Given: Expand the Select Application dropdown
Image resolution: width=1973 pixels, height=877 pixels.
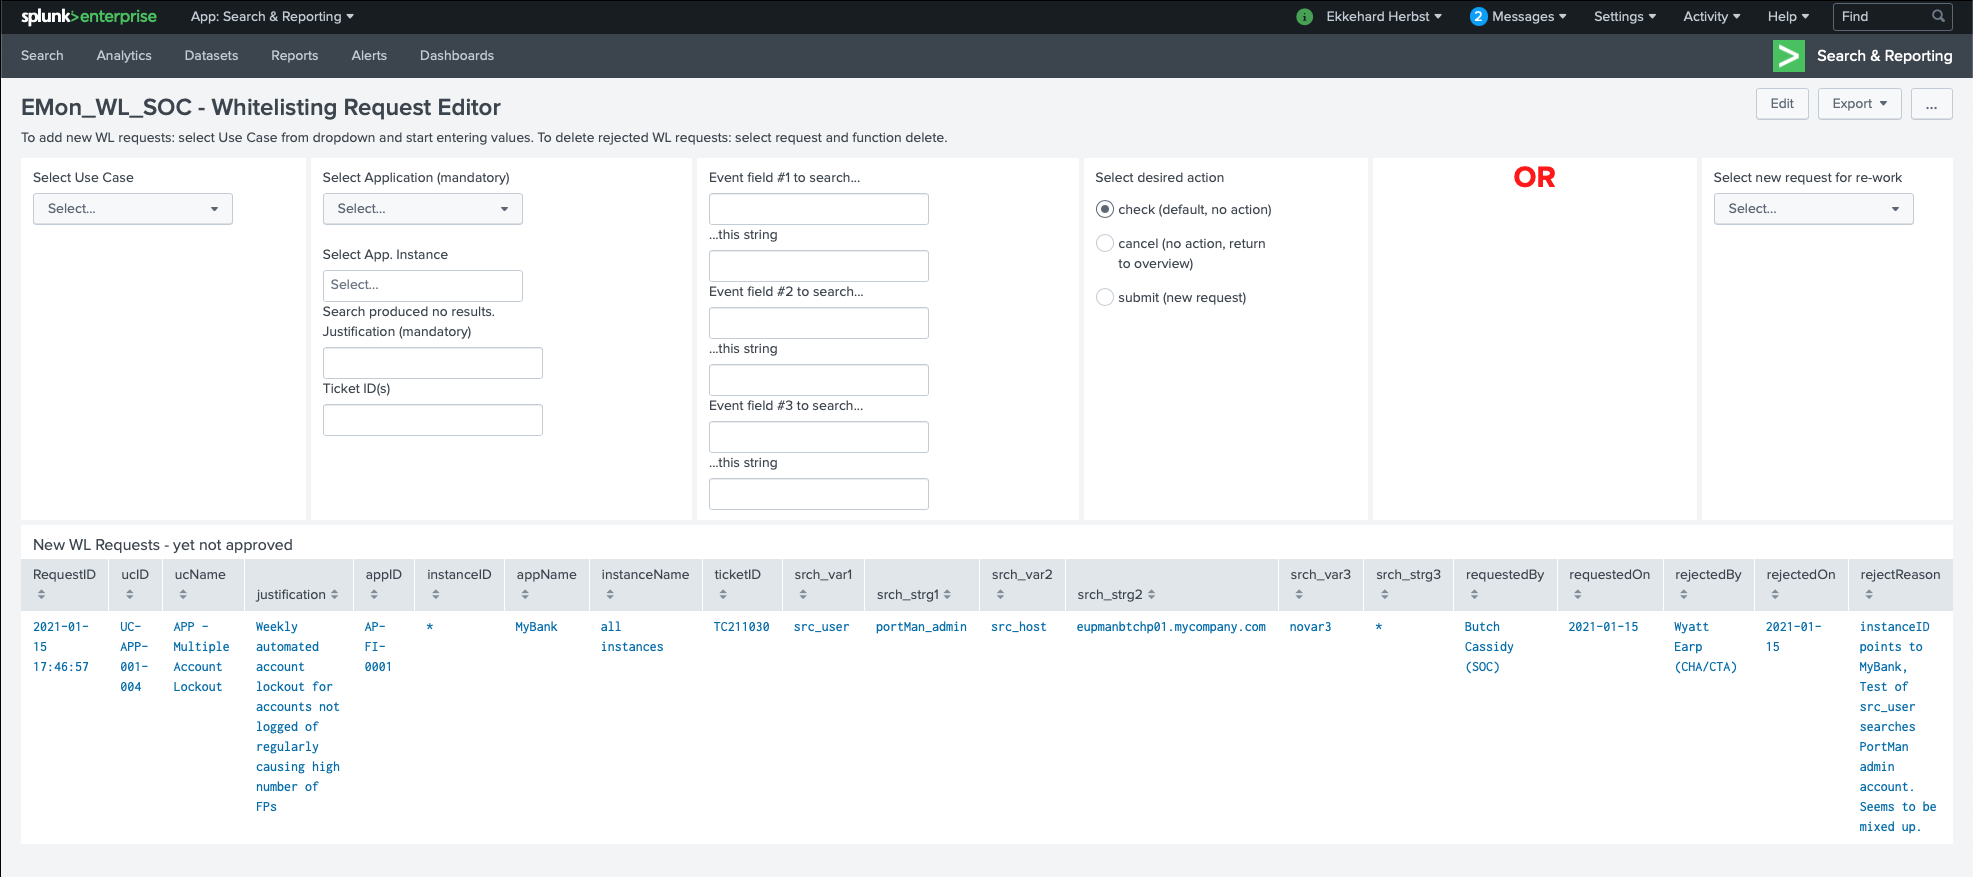Looking at the screenshot, I should pyautogui.click(x=422, y=209).
